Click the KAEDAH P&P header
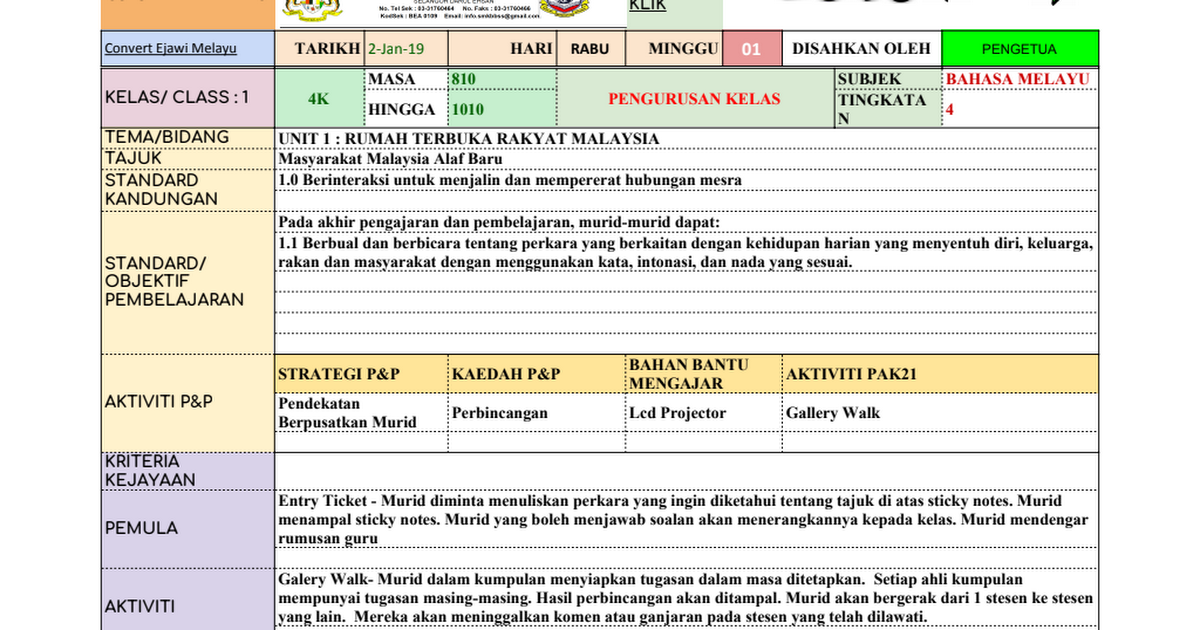Image resolution: width=1200 pixels, height=630 pixels. [x=537, y=374]
